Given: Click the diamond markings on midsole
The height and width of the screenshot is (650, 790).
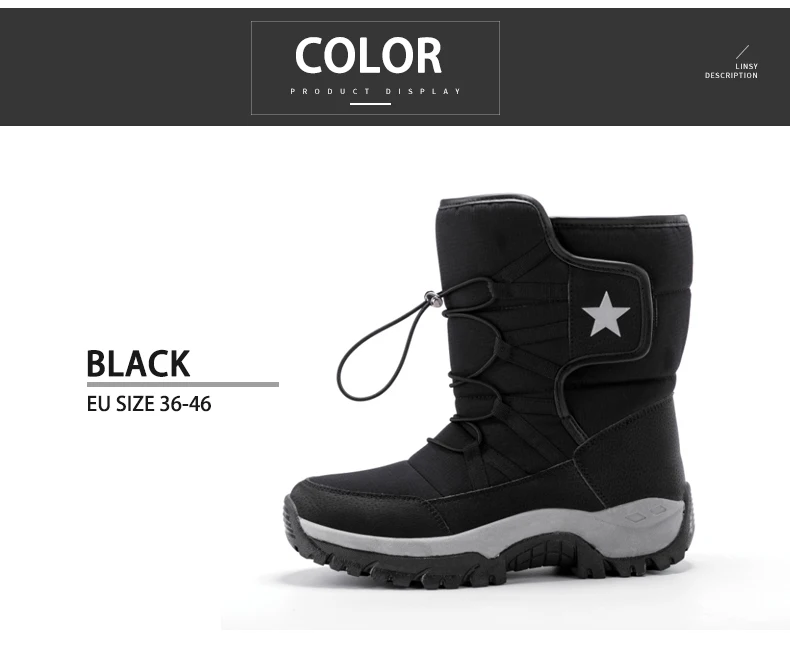Looking at the screenshot, I should tap(646, 514).
